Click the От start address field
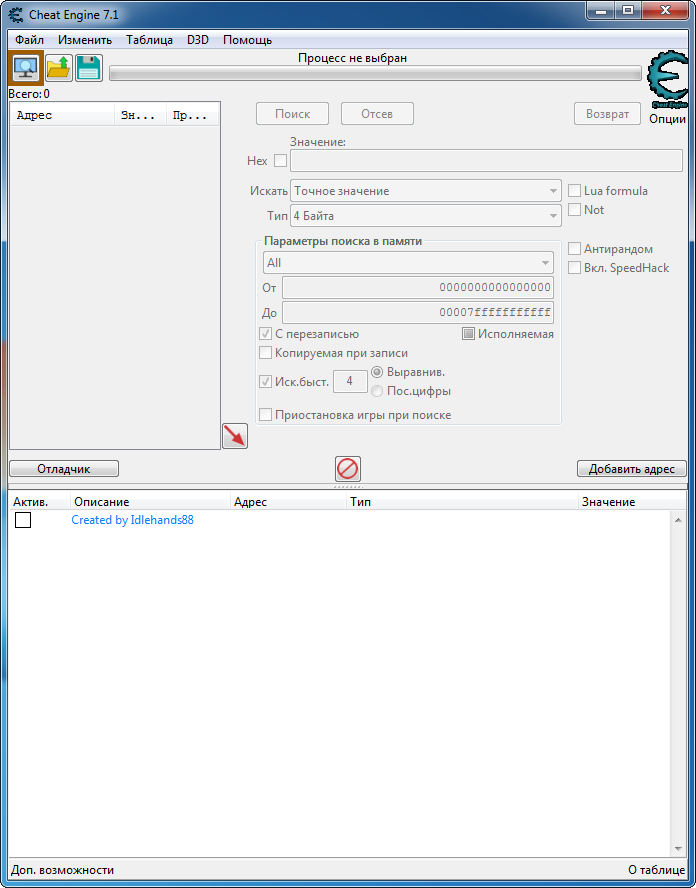The width and height of the screenshot is (696, 888). (418, 287)
